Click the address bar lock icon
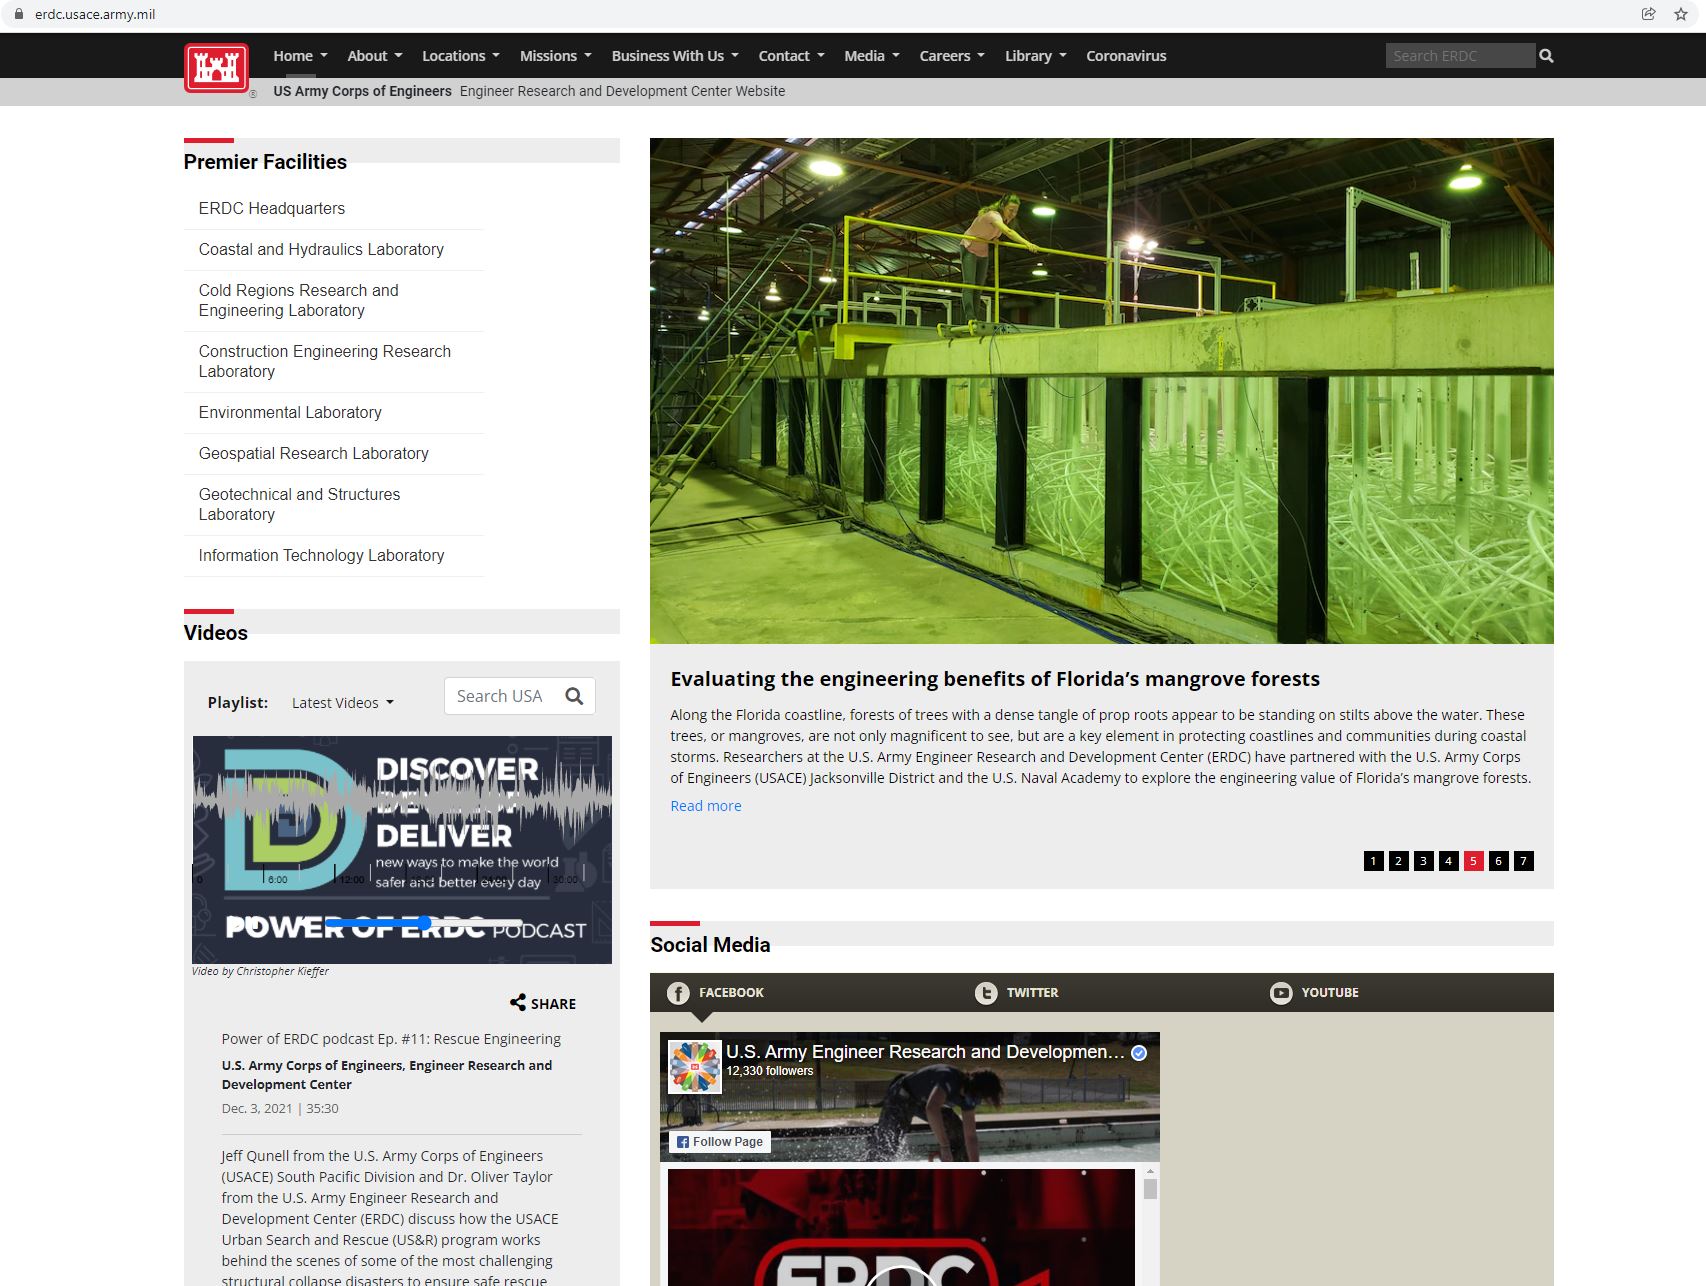The width and height of the screenshot is (1706, 1286). coord(18,14)
